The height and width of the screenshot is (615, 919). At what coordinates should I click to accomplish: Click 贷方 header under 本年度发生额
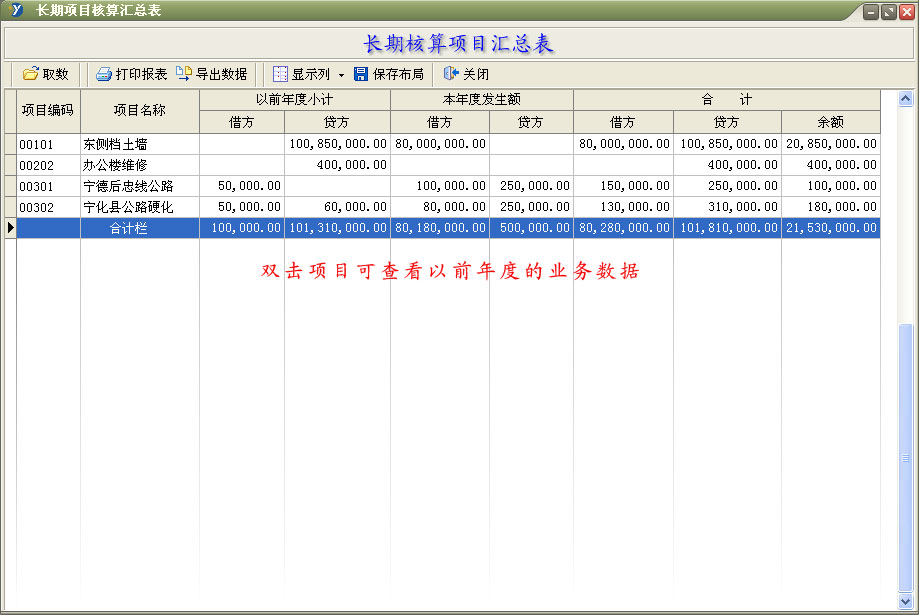pyautogui.click(x=531, y=122)
